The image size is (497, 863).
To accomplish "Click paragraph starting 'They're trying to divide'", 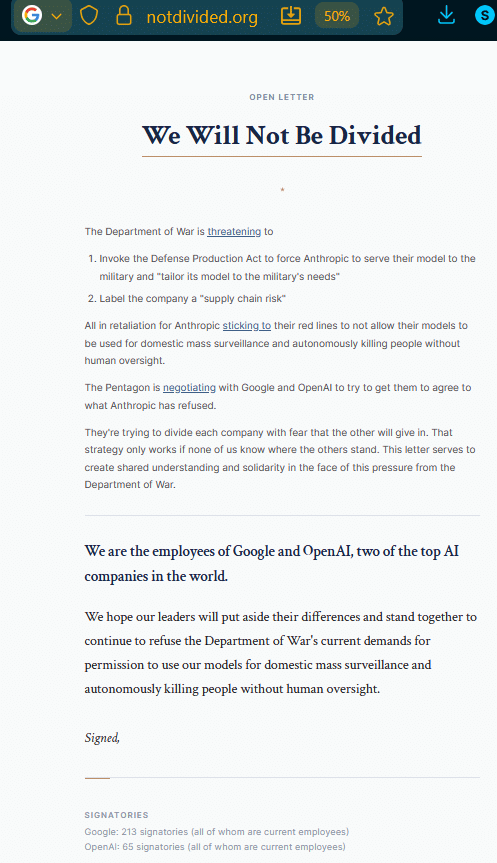I will coord(280,458).
